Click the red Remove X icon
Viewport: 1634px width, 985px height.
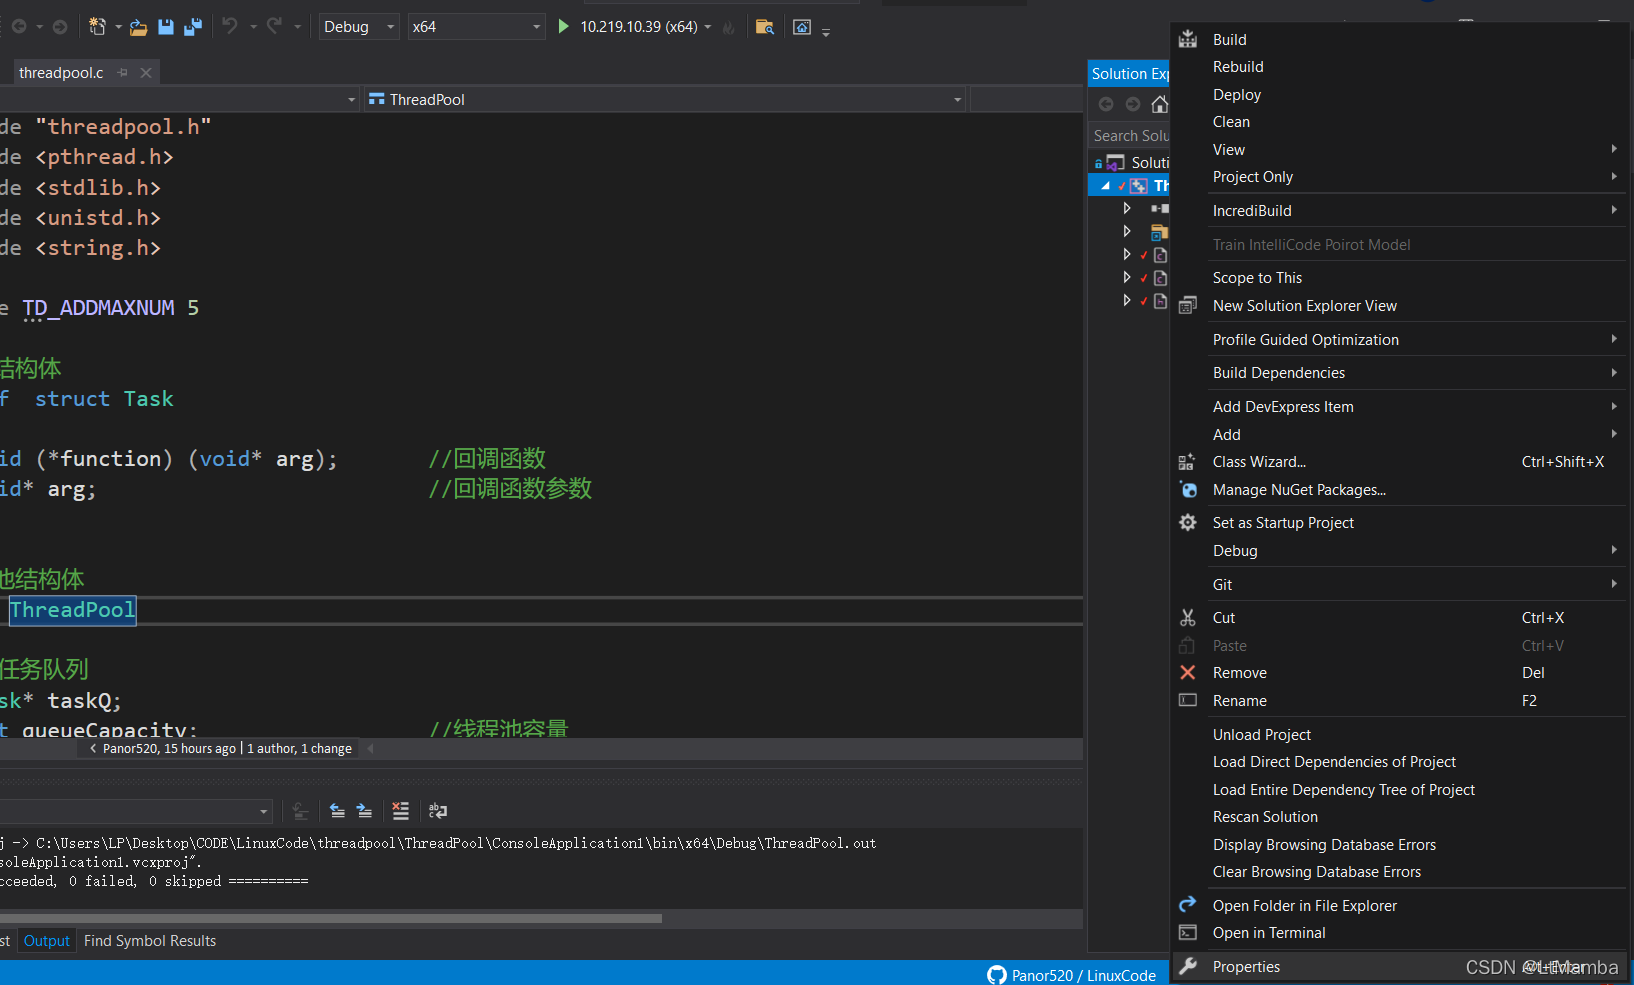point(1188,673)
